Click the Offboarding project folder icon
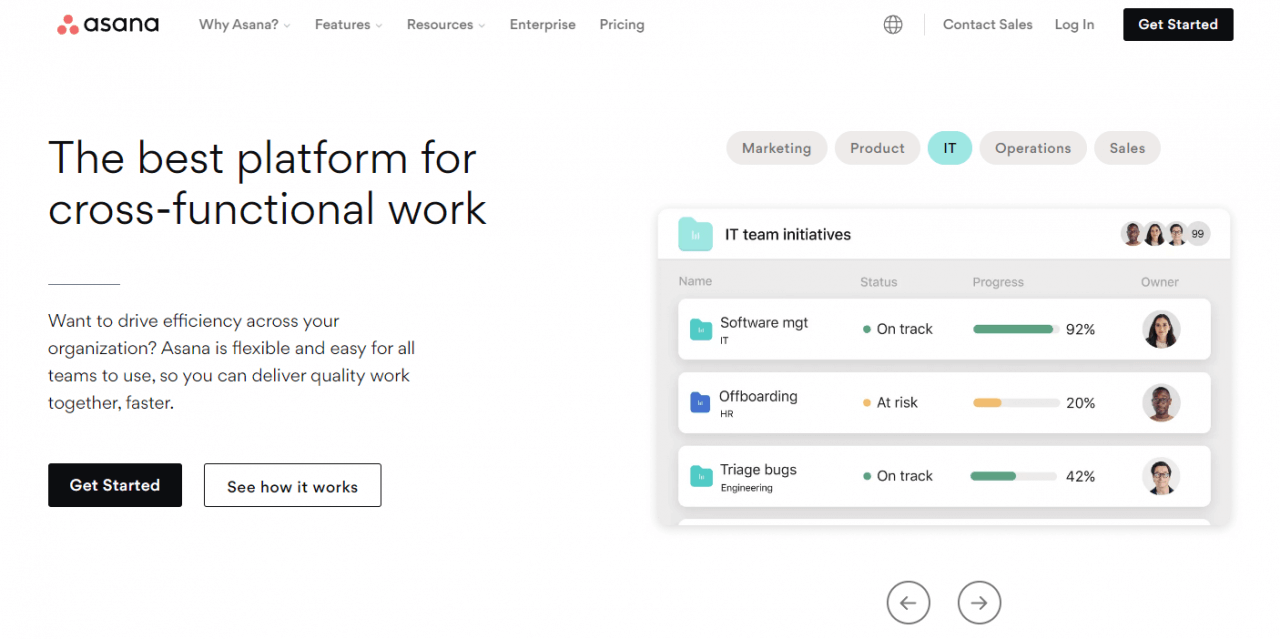Viewport: 1280px width, 639px height. click(x=700, y=402)
